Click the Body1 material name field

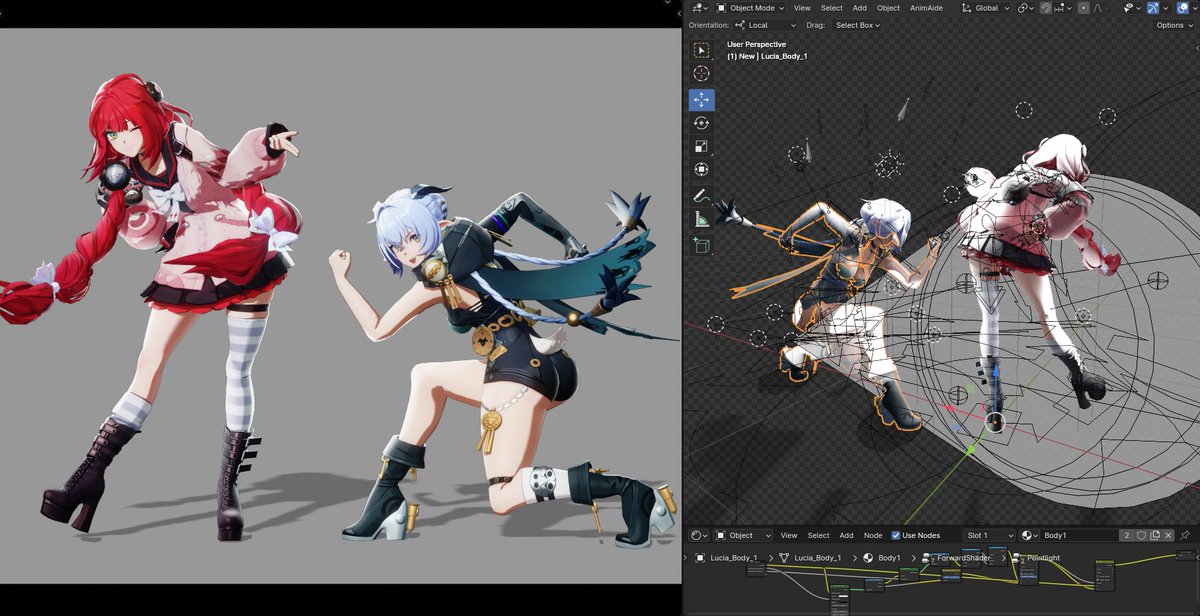point(1080,535)
